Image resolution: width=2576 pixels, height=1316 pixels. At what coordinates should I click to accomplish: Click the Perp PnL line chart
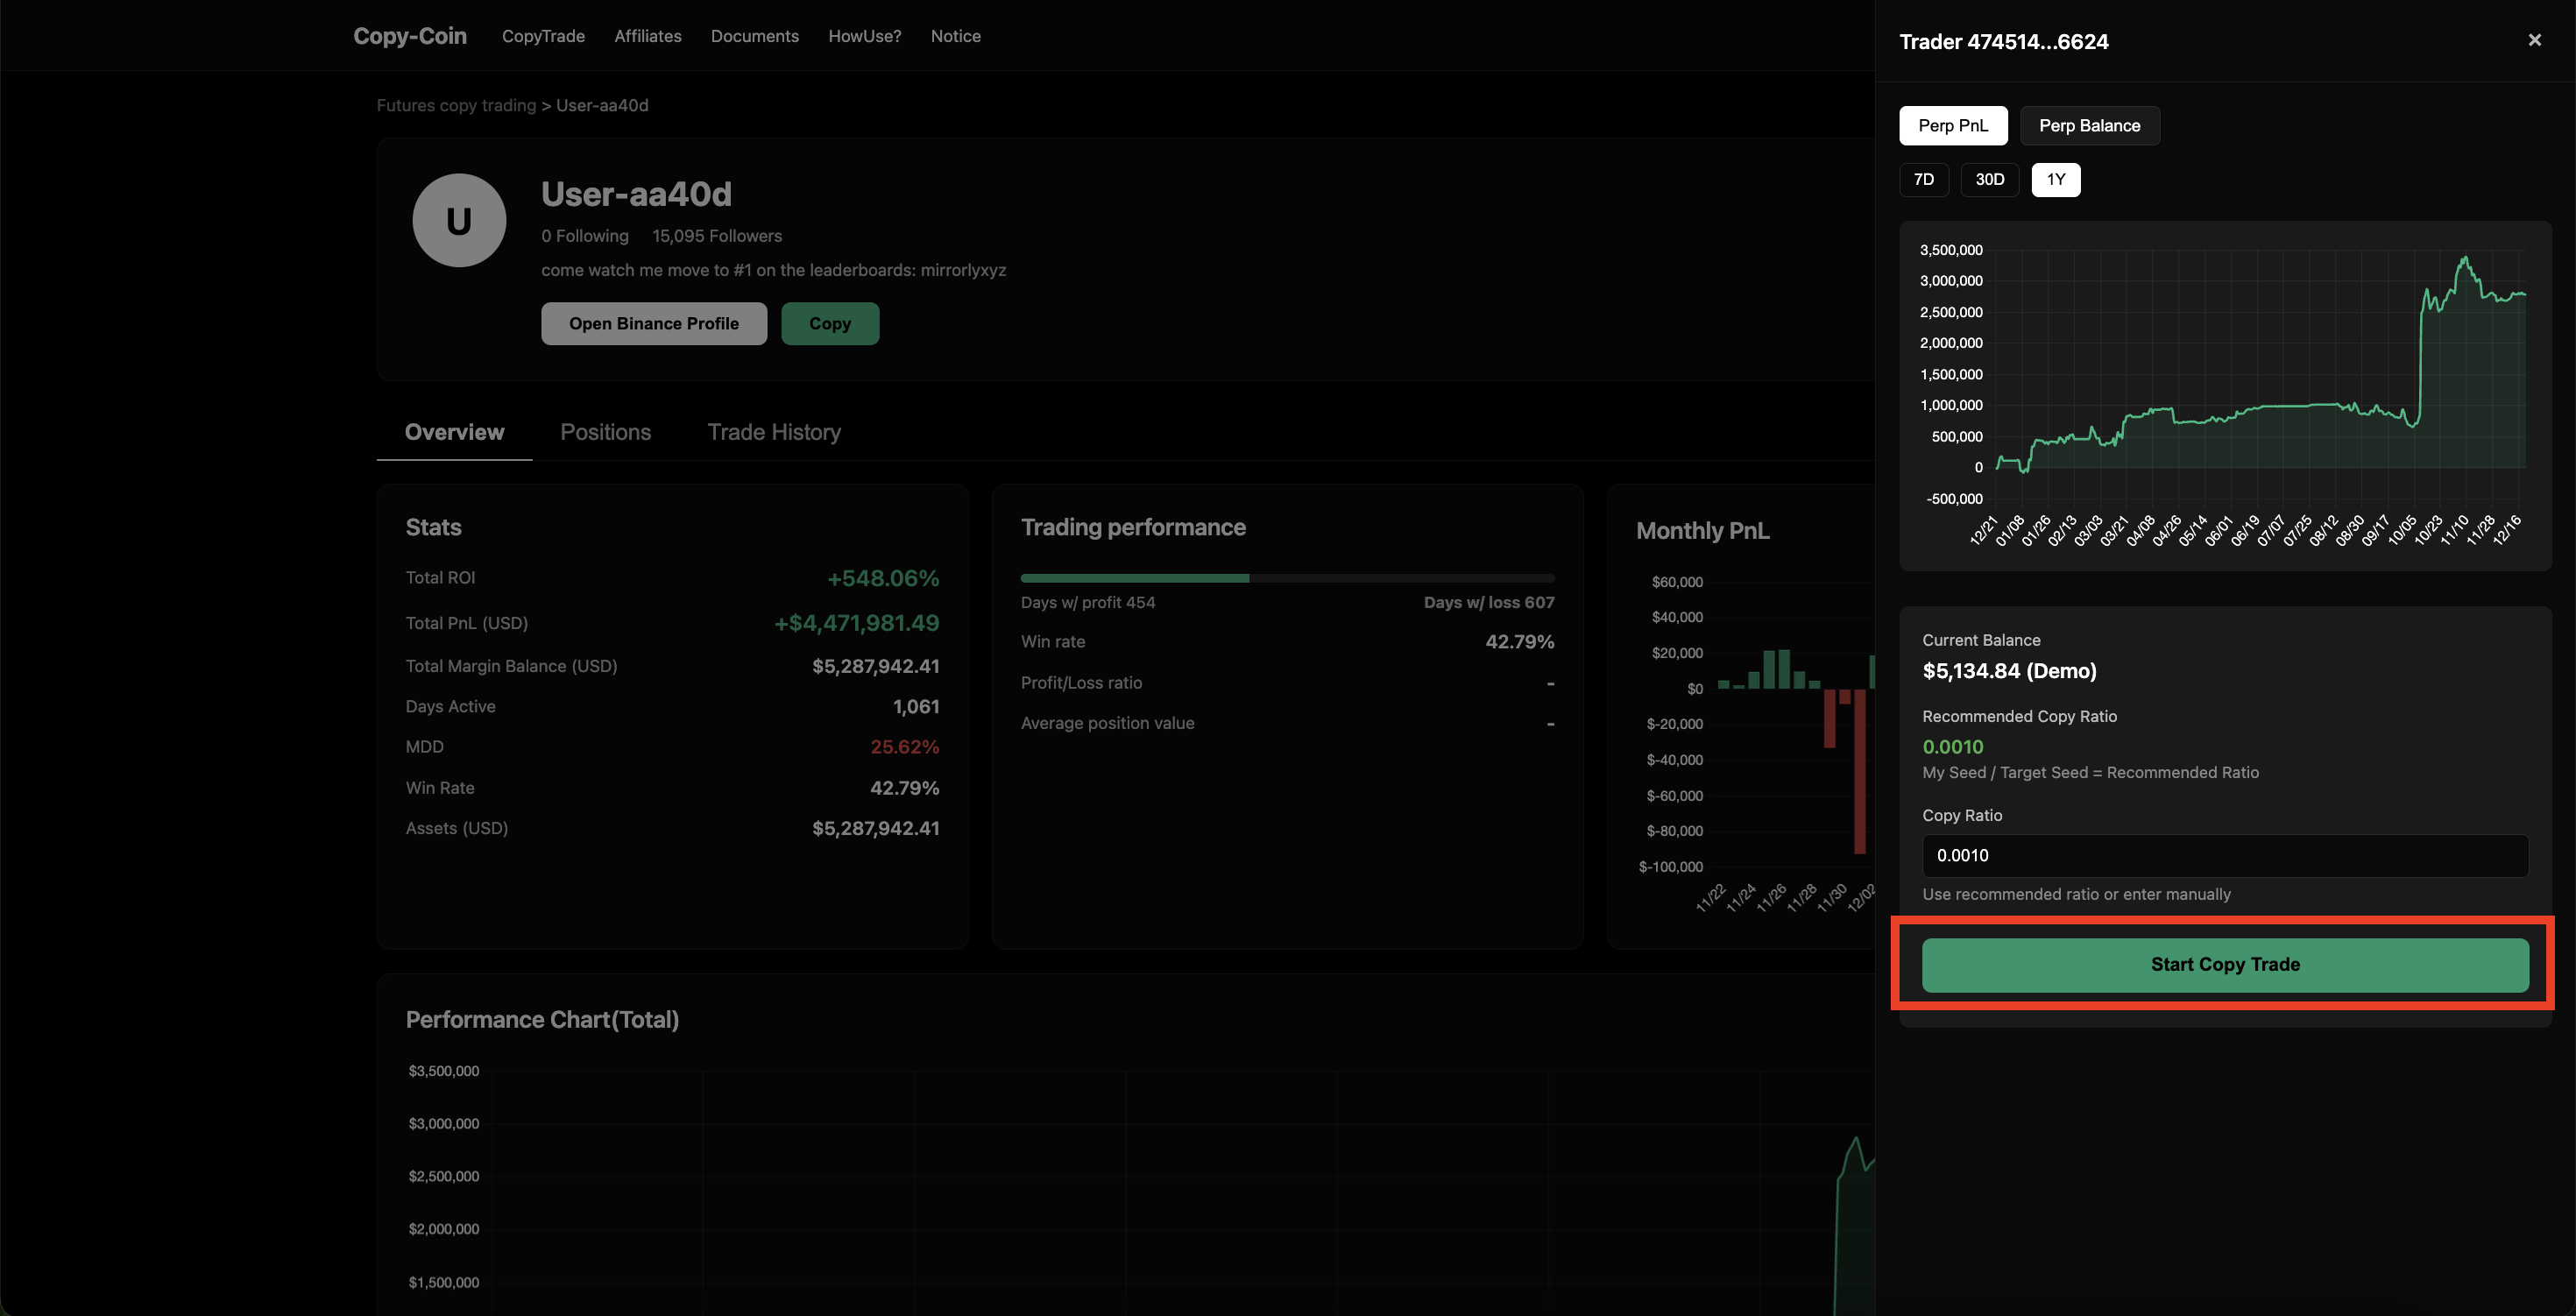[2225, 396]
